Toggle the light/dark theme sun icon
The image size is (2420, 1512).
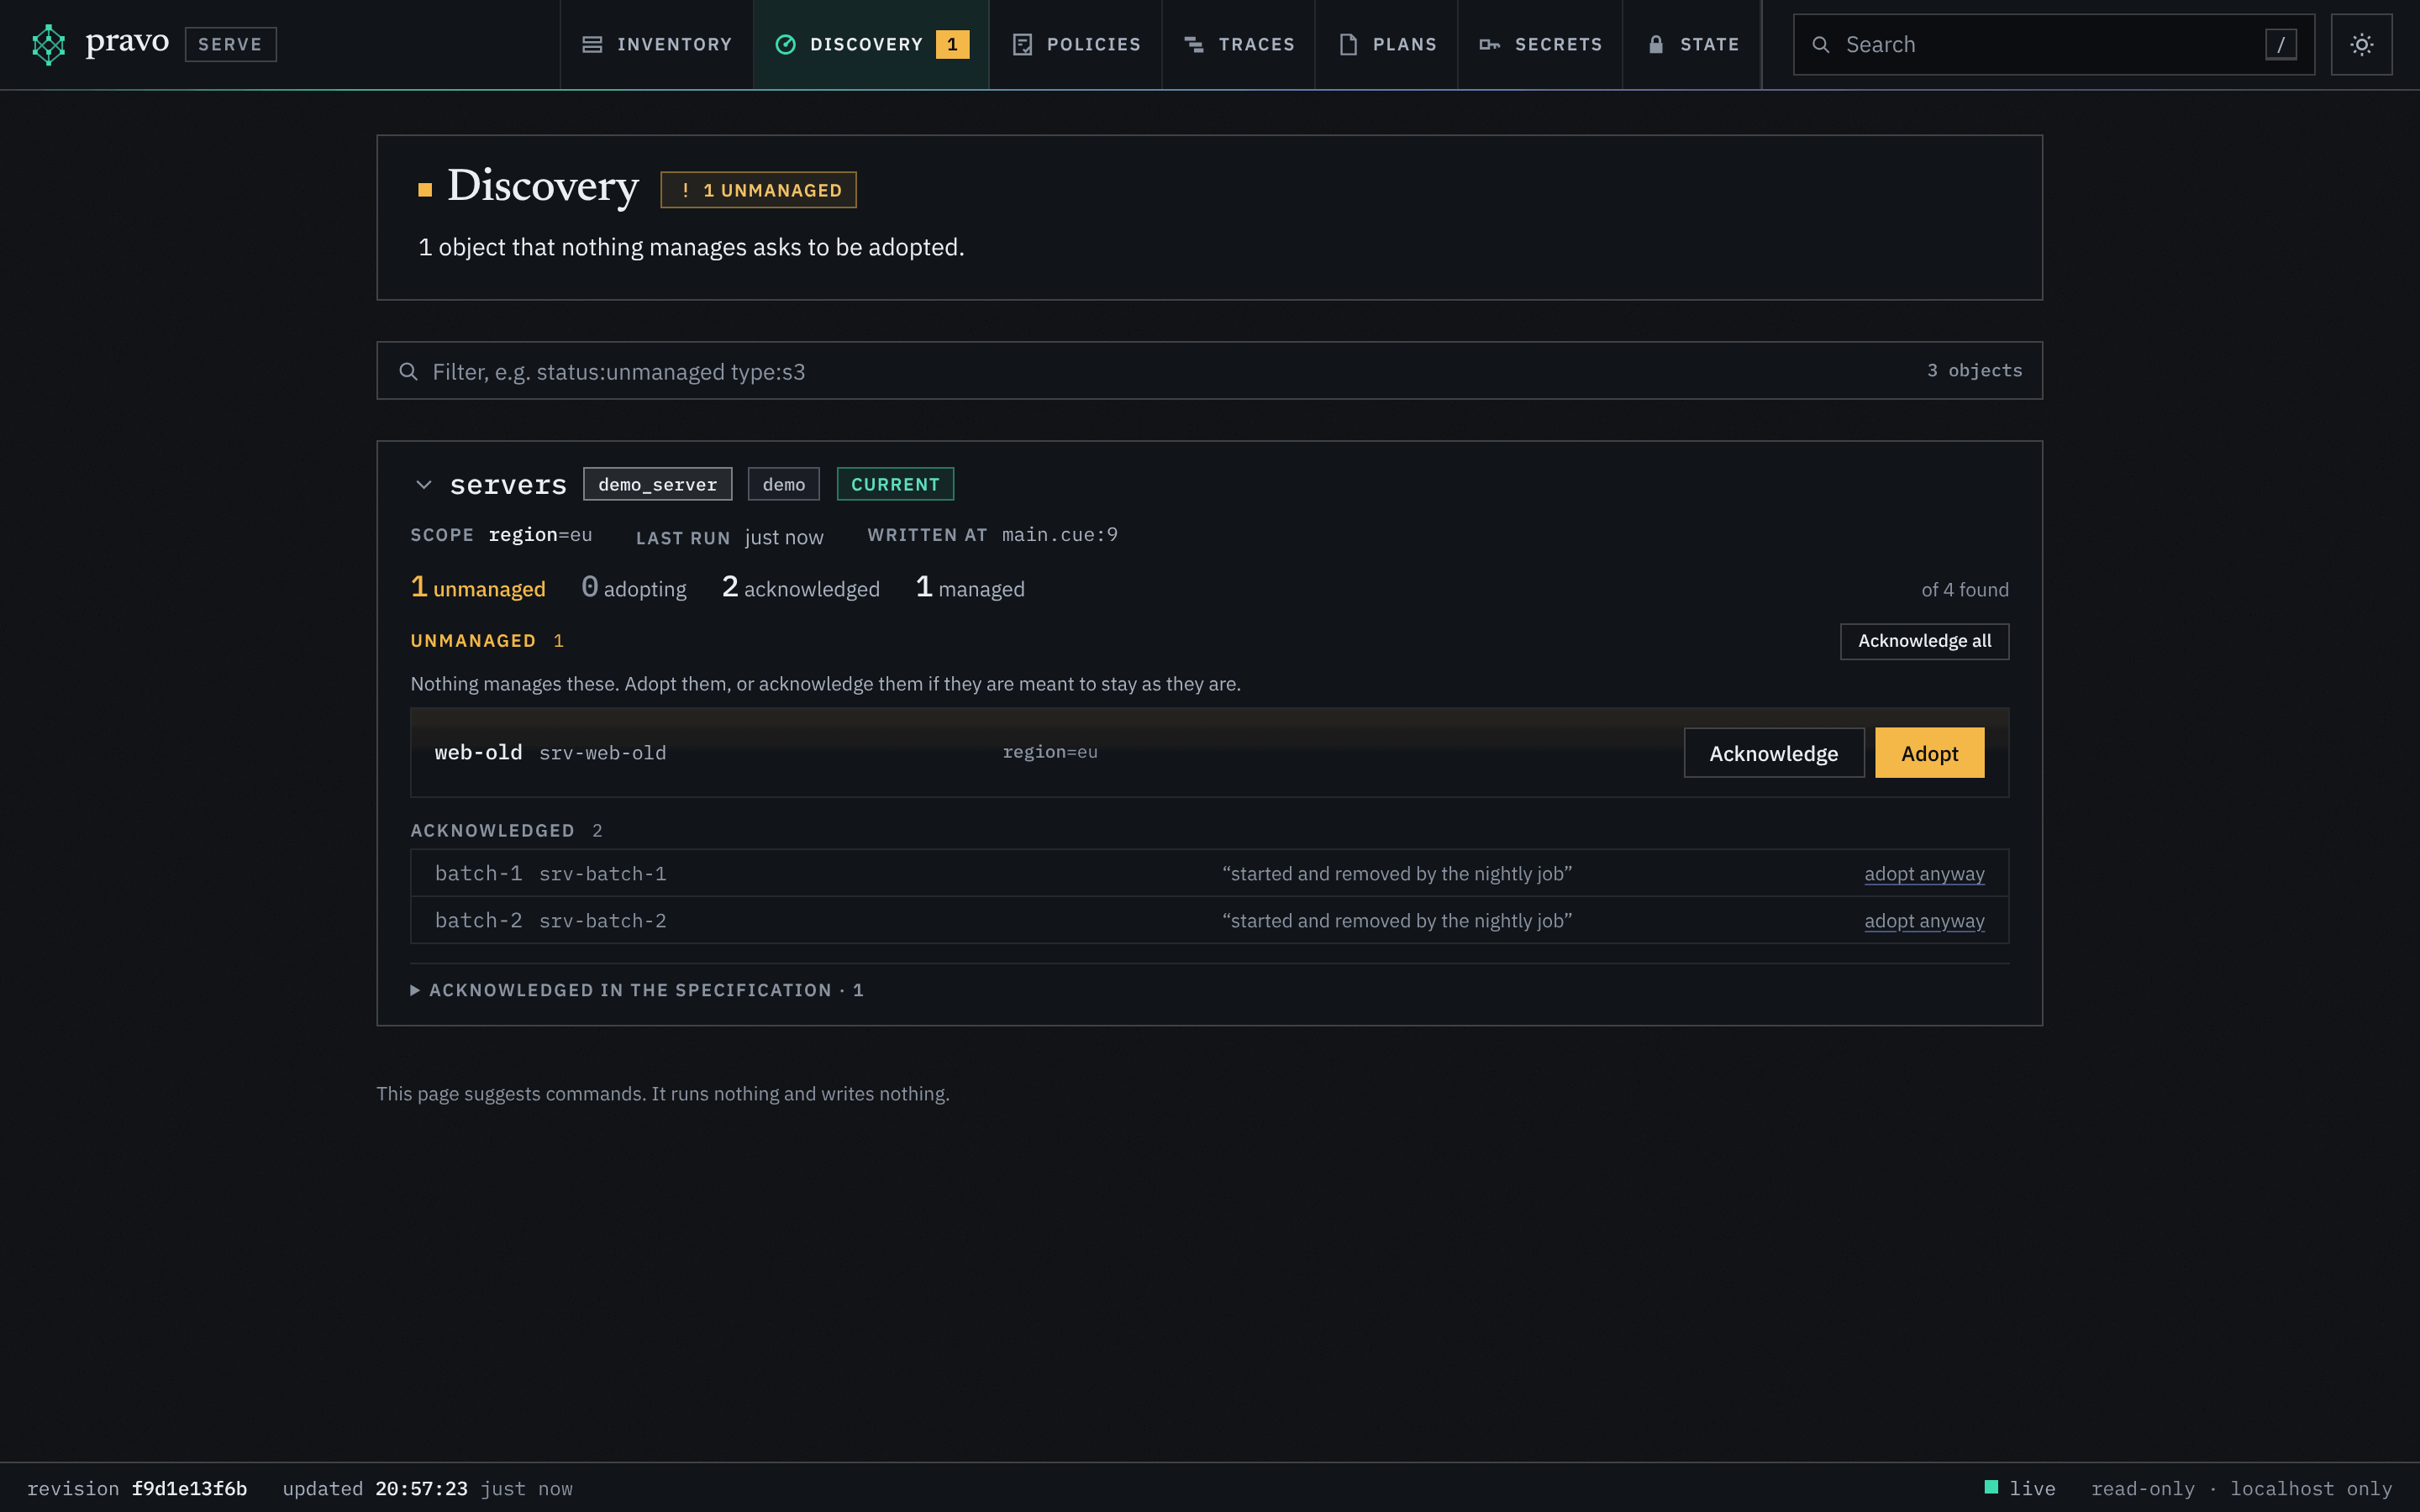2361,44
